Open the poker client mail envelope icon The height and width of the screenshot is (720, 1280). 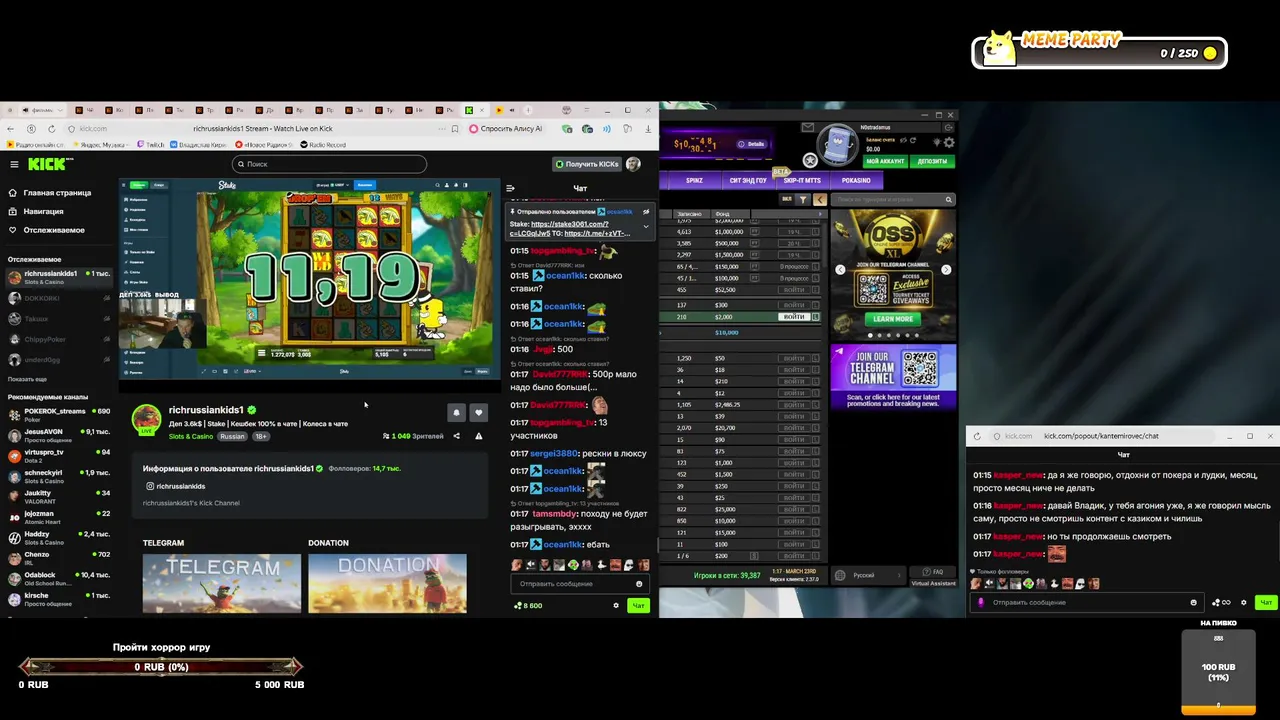pyautogui.click(x=808, y=127)
